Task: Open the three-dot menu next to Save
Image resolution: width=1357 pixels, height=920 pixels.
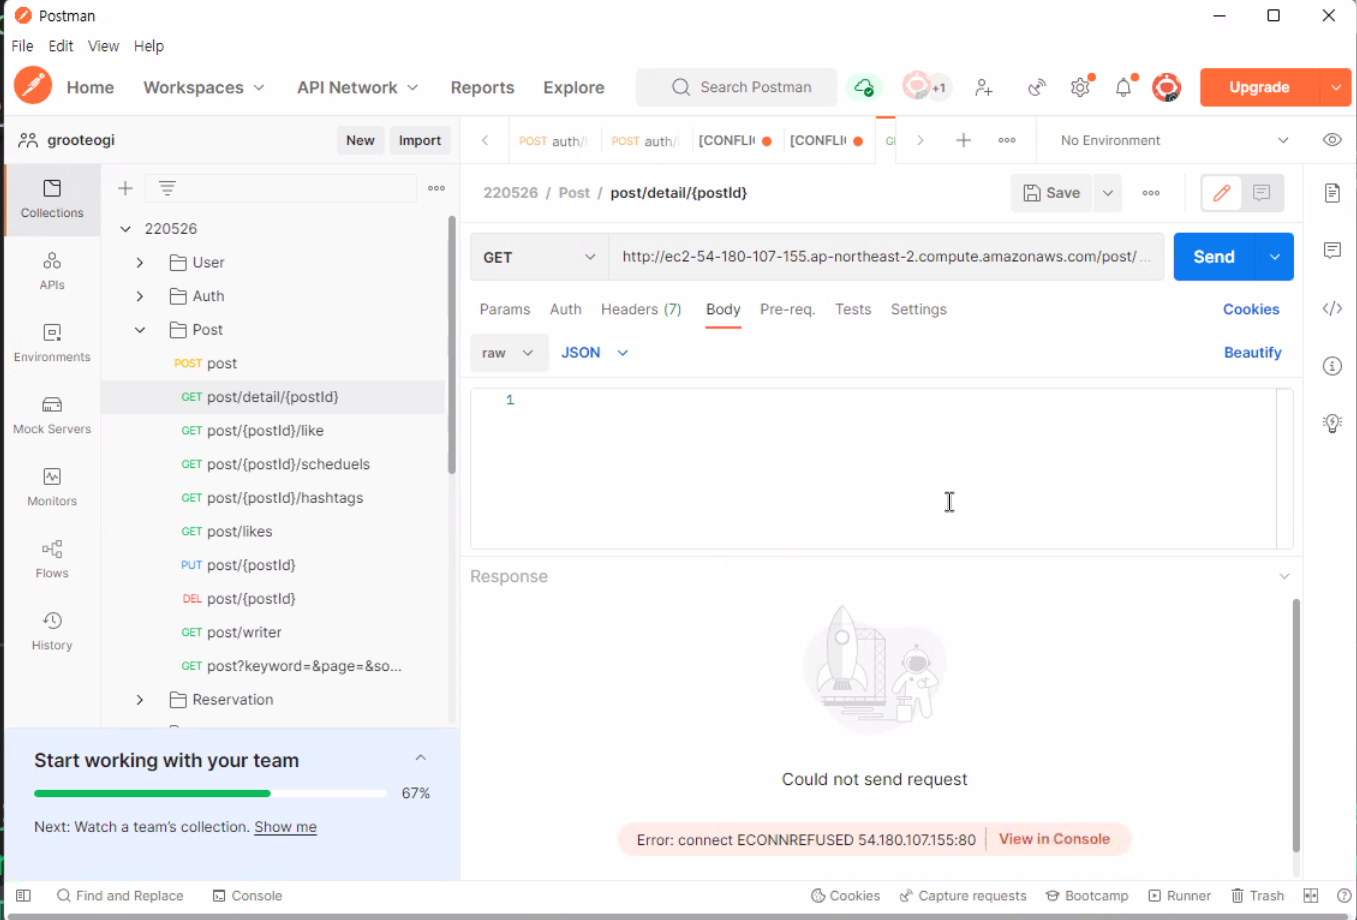Action: [1151, 193]
